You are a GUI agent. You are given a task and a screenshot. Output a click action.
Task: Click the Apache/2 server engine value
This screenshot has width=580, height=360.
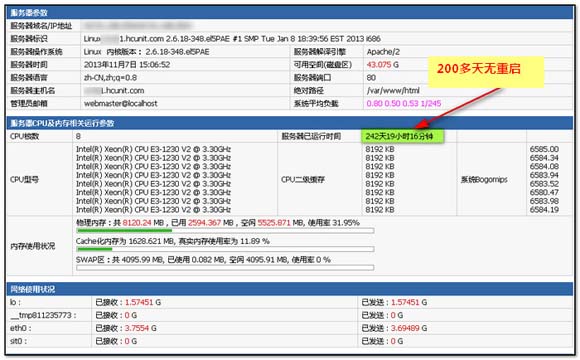point(383,52)
